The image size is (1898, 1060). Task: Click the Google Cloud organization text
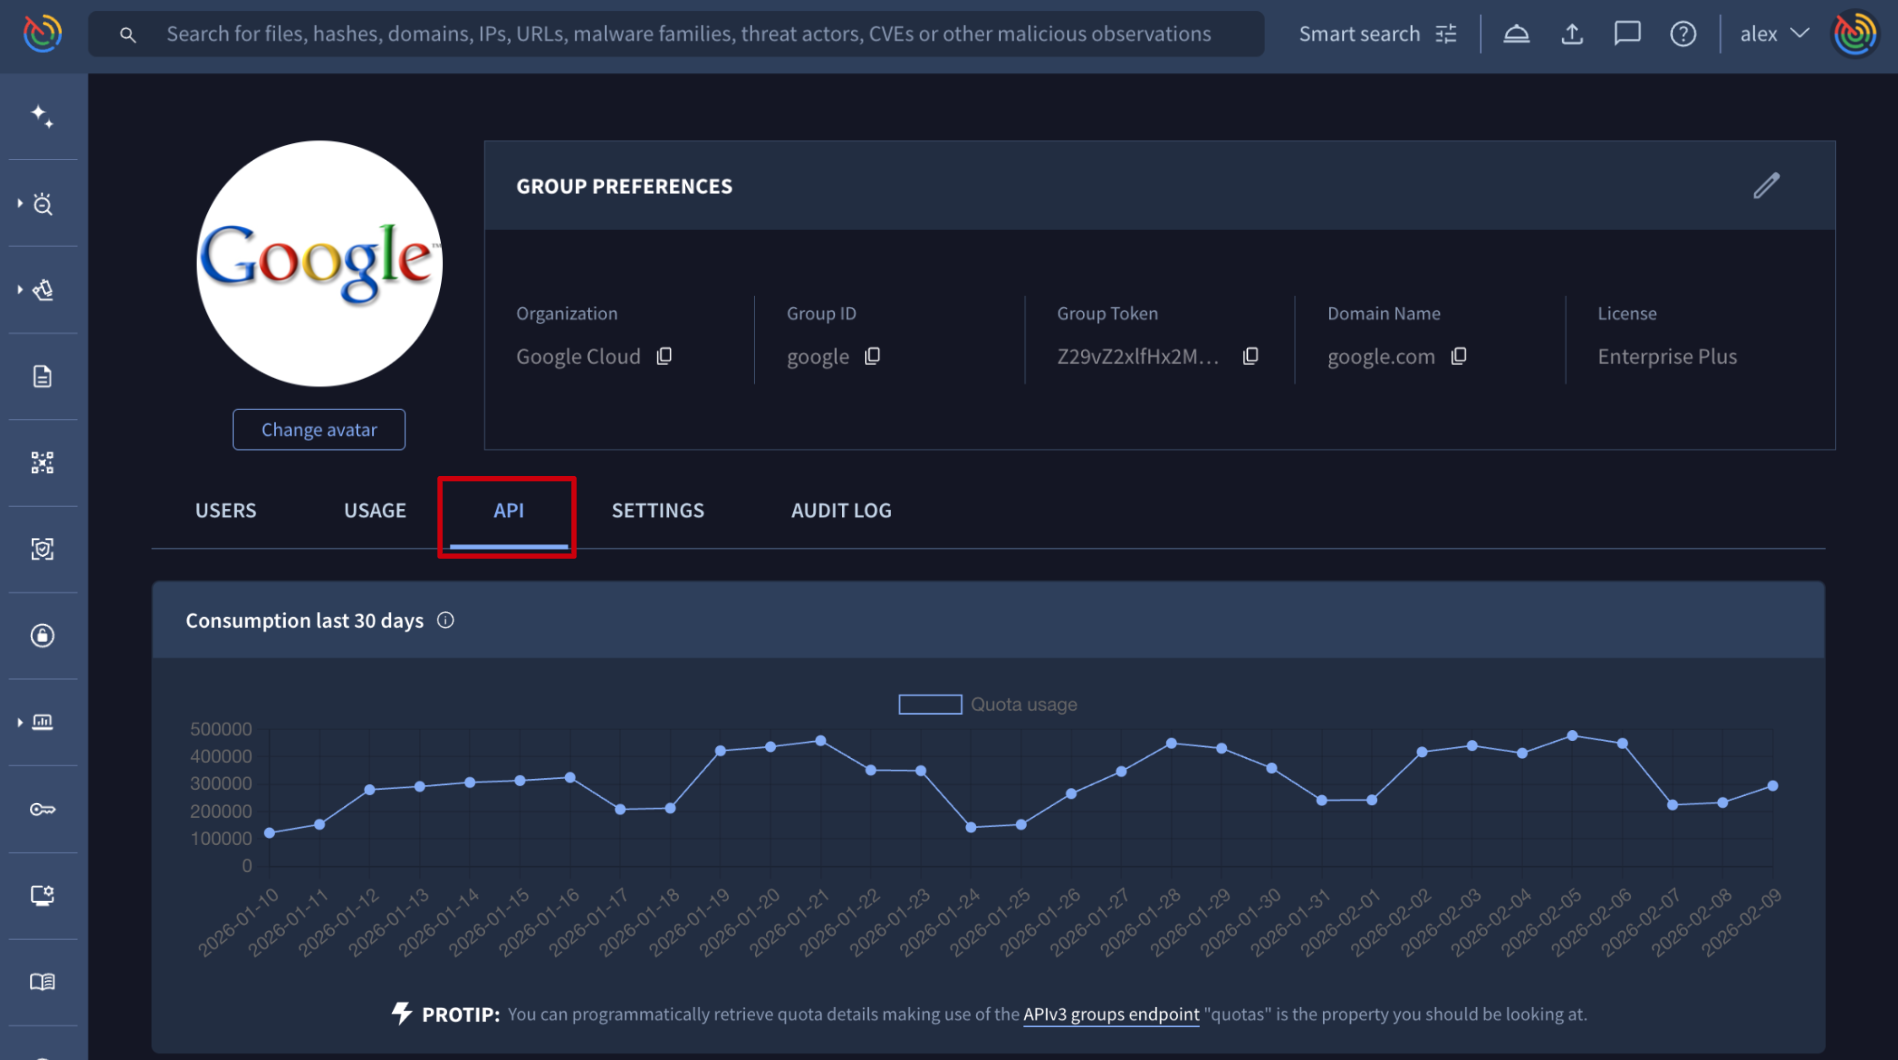[x=578, y=357]
